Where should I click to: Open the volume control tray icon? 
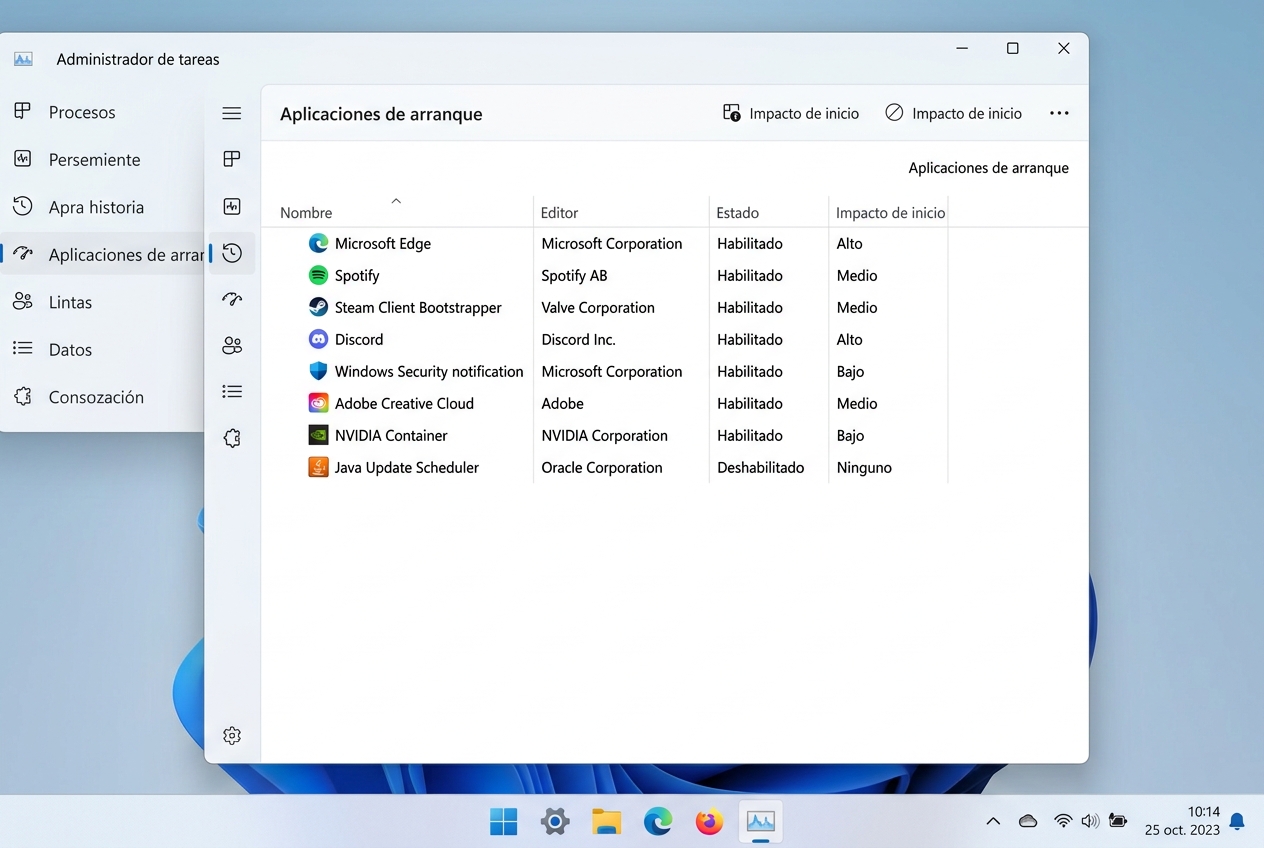(x=1090, y=821)
